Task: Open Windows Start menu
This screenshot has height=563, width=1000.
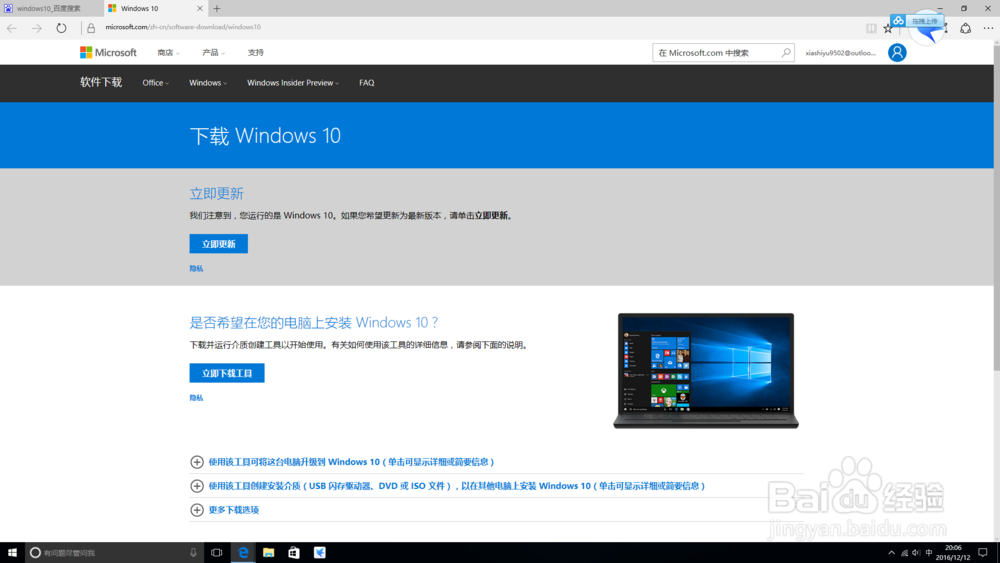Action: point(12,552)
